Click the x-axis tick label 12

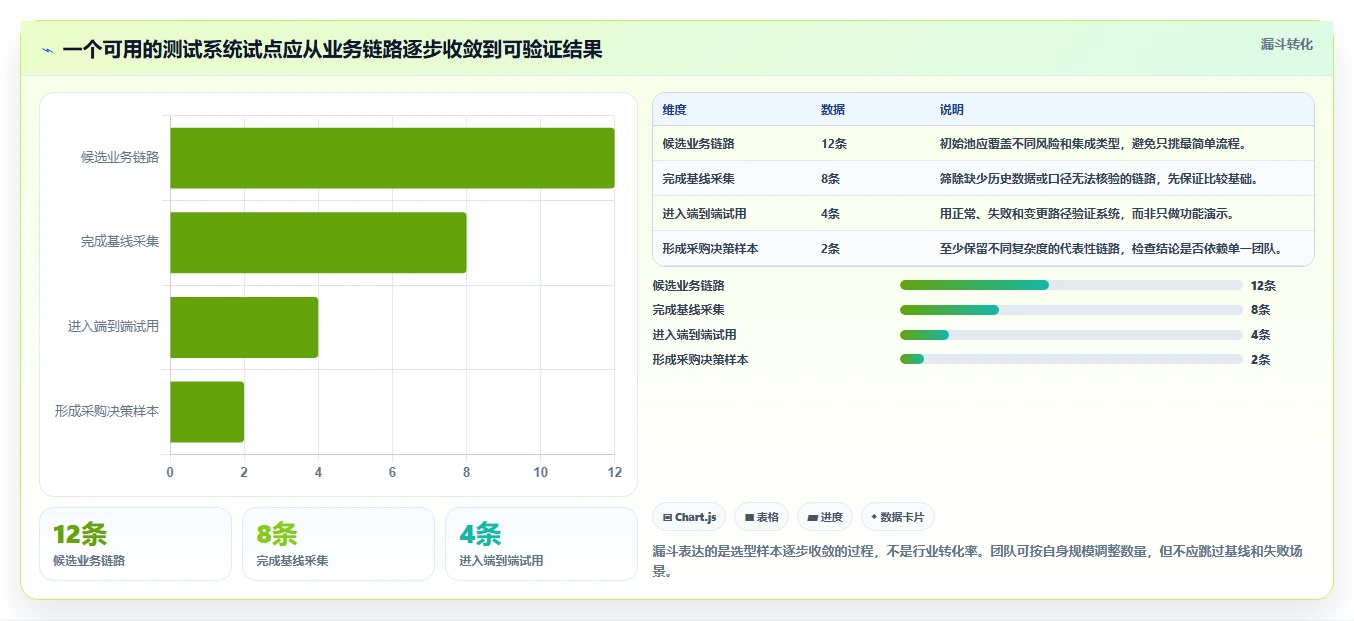coord(615,472)
